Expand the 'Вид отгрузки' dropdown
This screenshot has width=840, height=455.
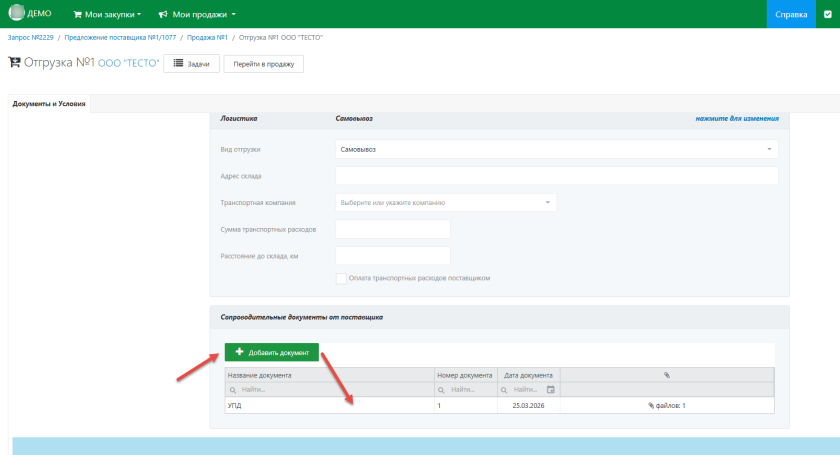(556, 149)
